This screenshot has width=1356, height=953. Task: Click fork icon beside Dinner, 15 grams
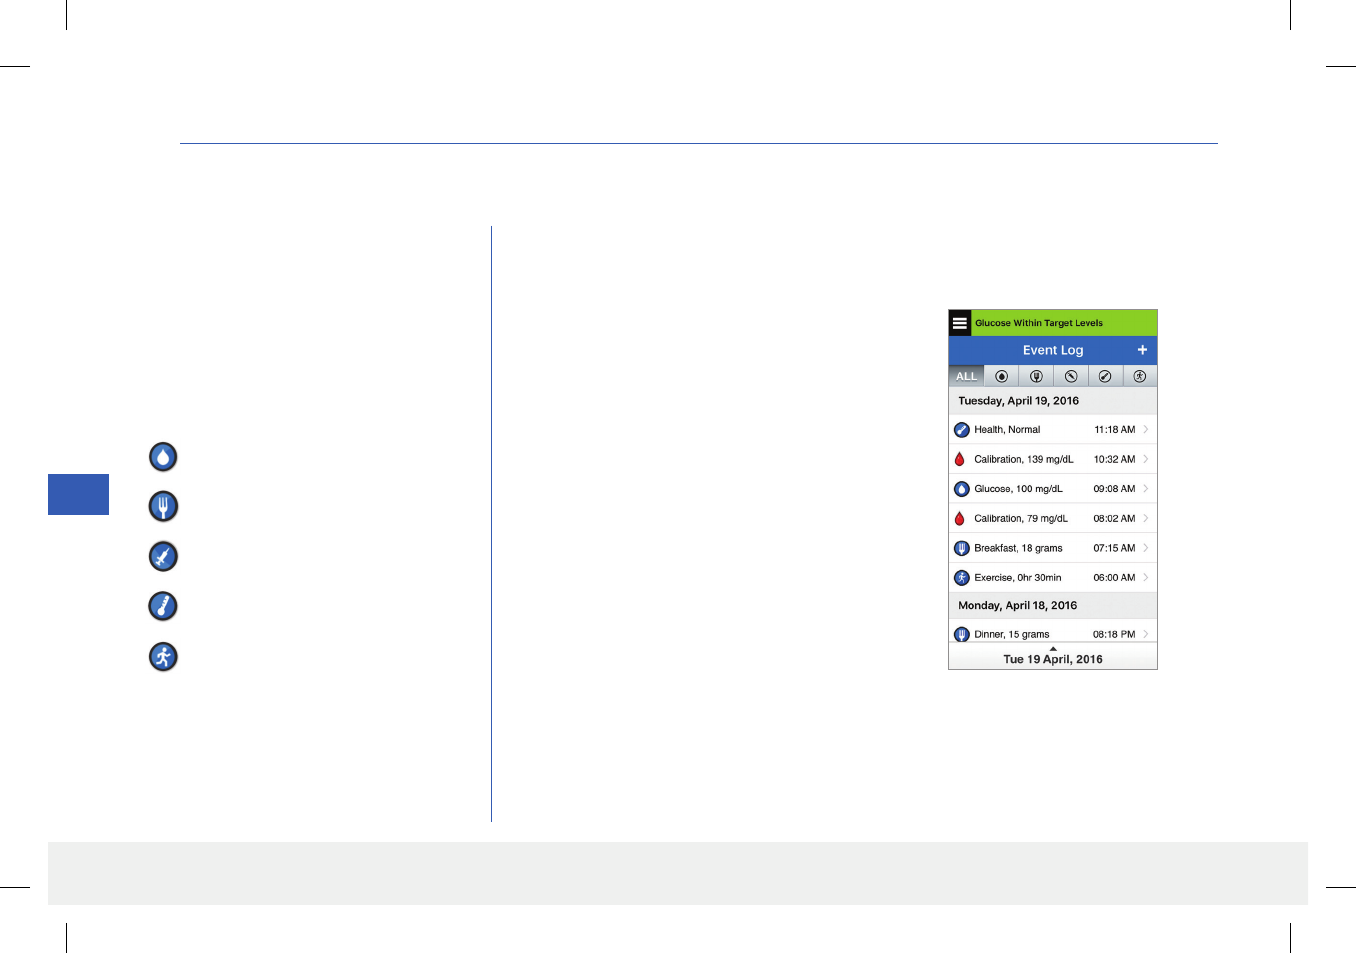tap(961, 634)
